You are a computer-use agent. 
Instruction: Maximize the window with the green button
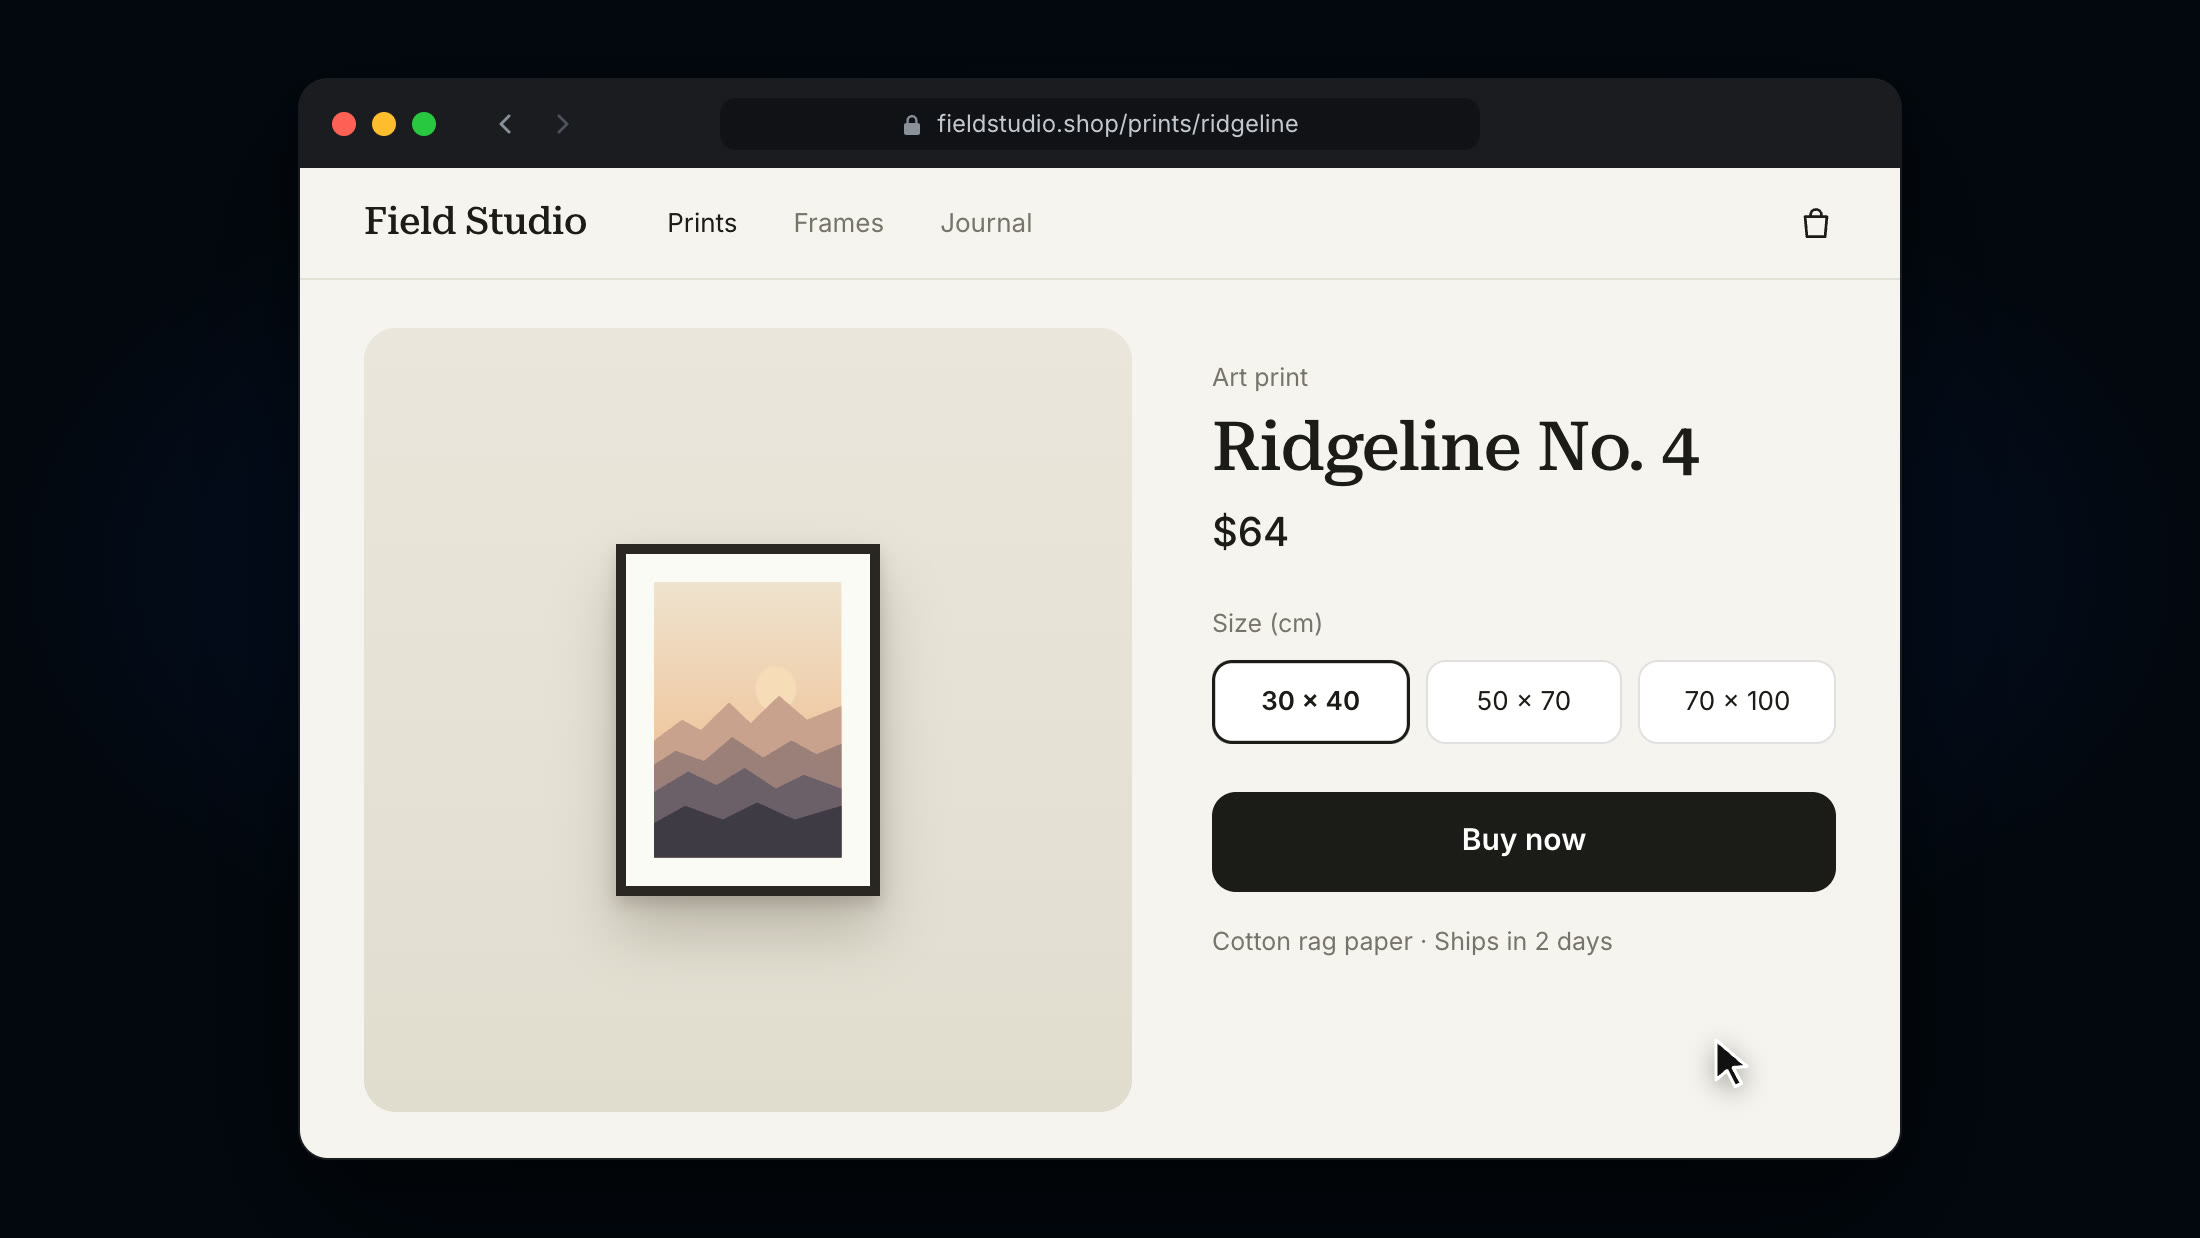point(424,124)
